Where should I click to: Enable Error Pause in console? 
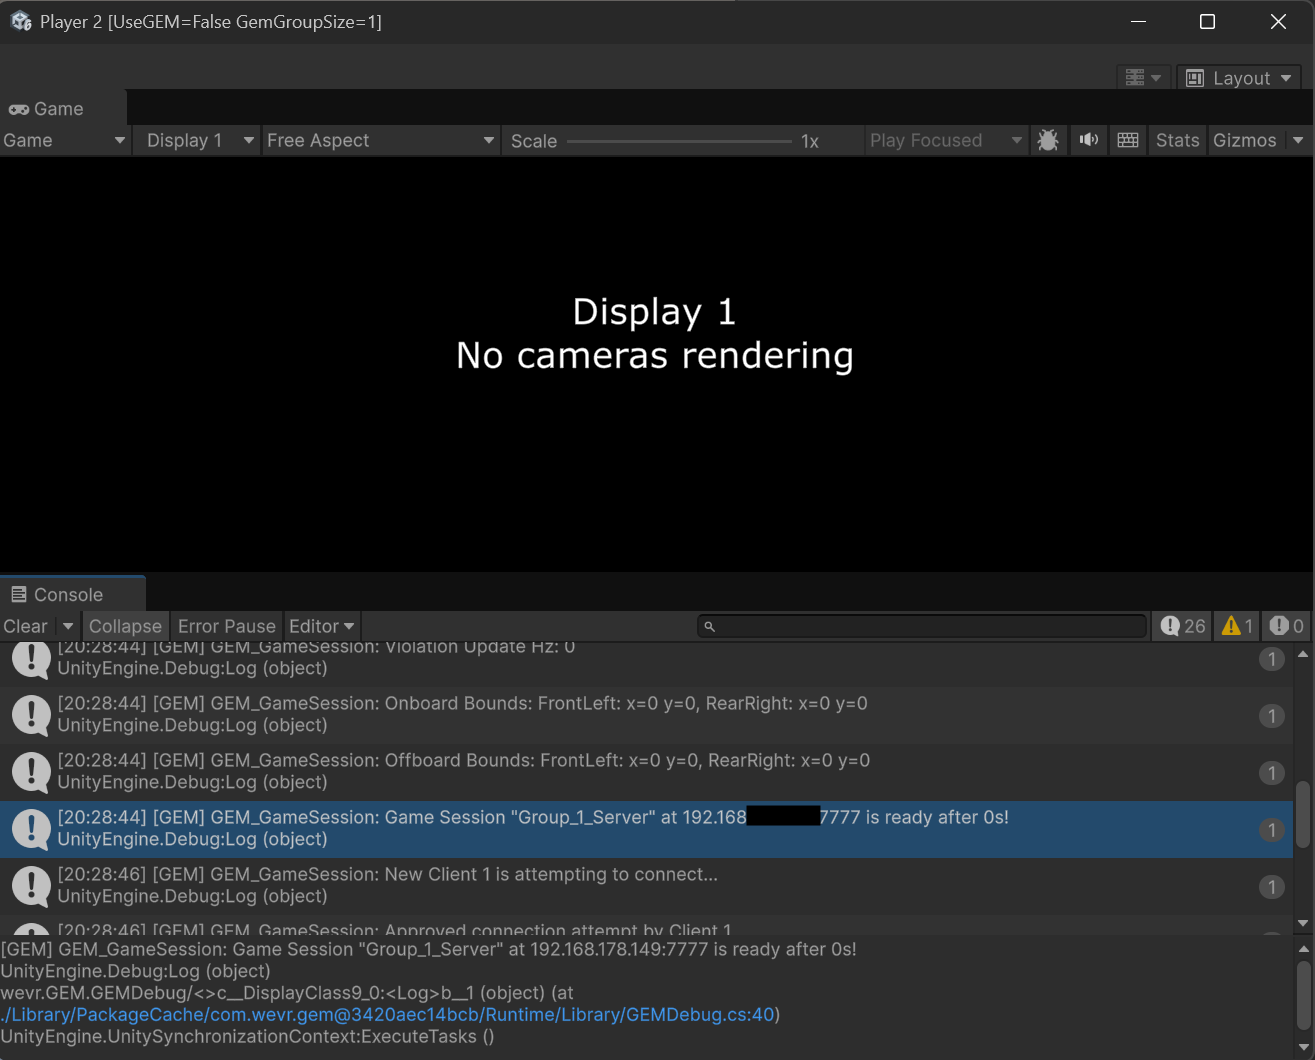click(x=226, y=626)
